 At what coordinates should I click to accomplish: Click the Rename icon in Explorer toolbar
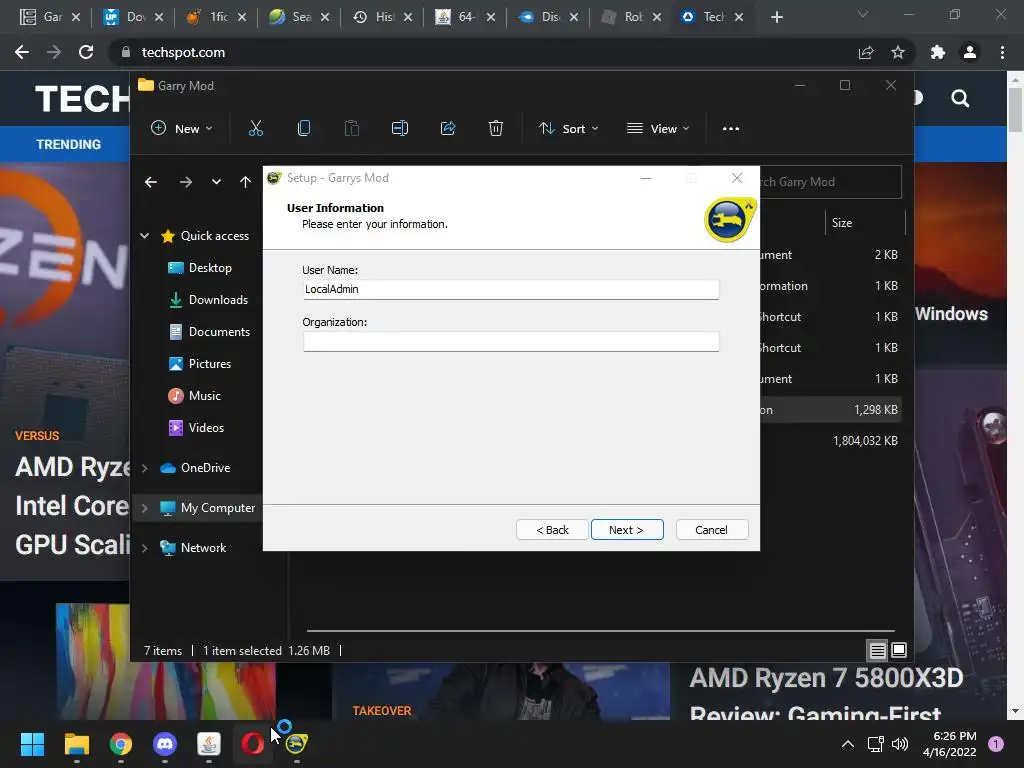(x=400, y=129)
